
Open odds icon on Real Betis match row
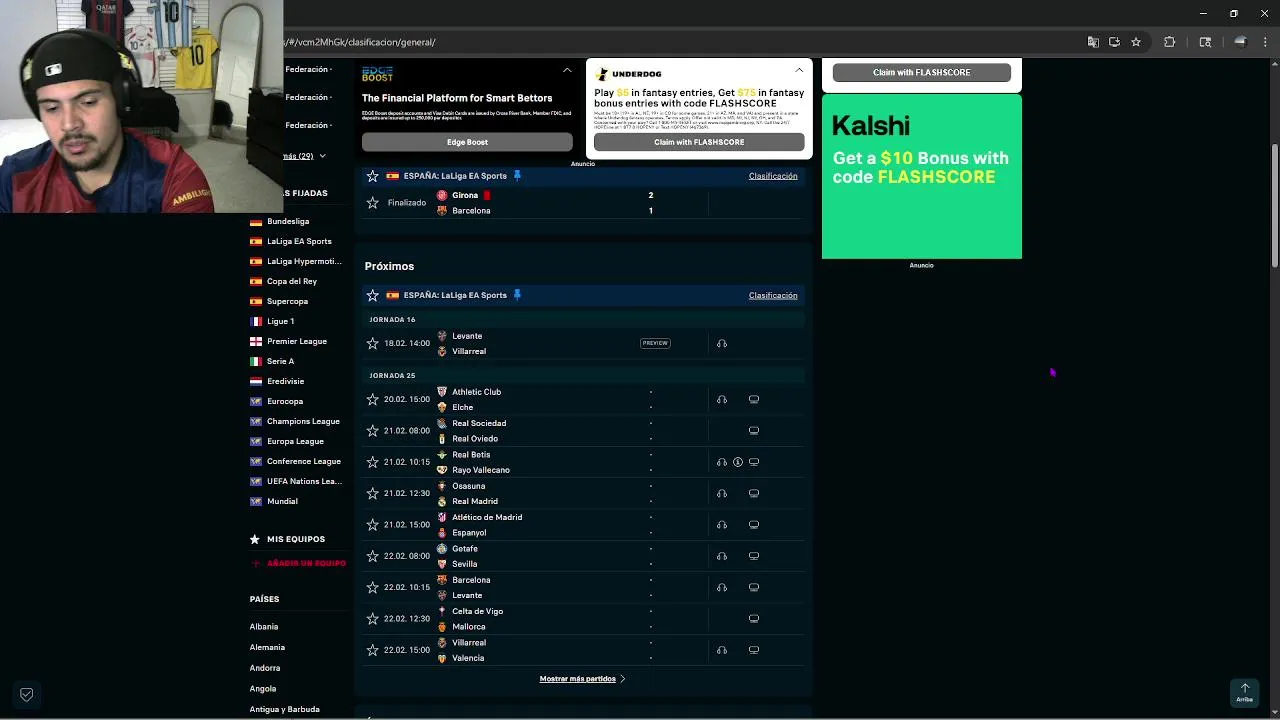[738, 462]
